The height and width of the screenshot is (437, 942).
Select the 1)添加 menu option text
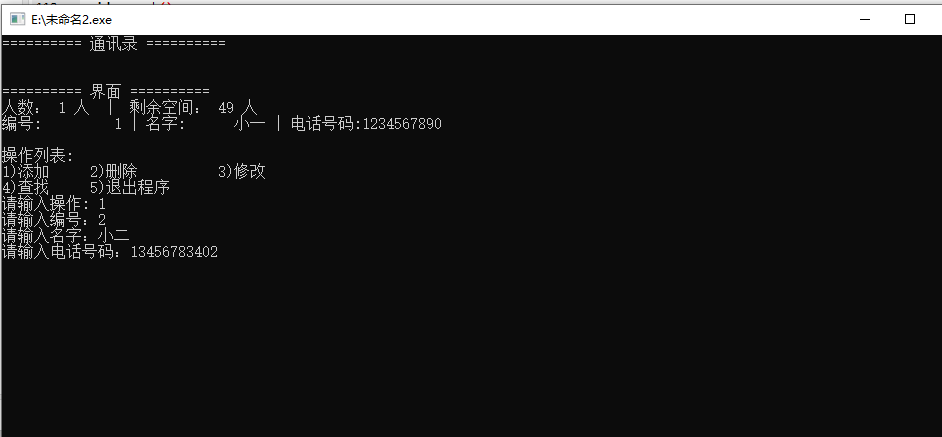pyautogui.click(x=26, y=172)
